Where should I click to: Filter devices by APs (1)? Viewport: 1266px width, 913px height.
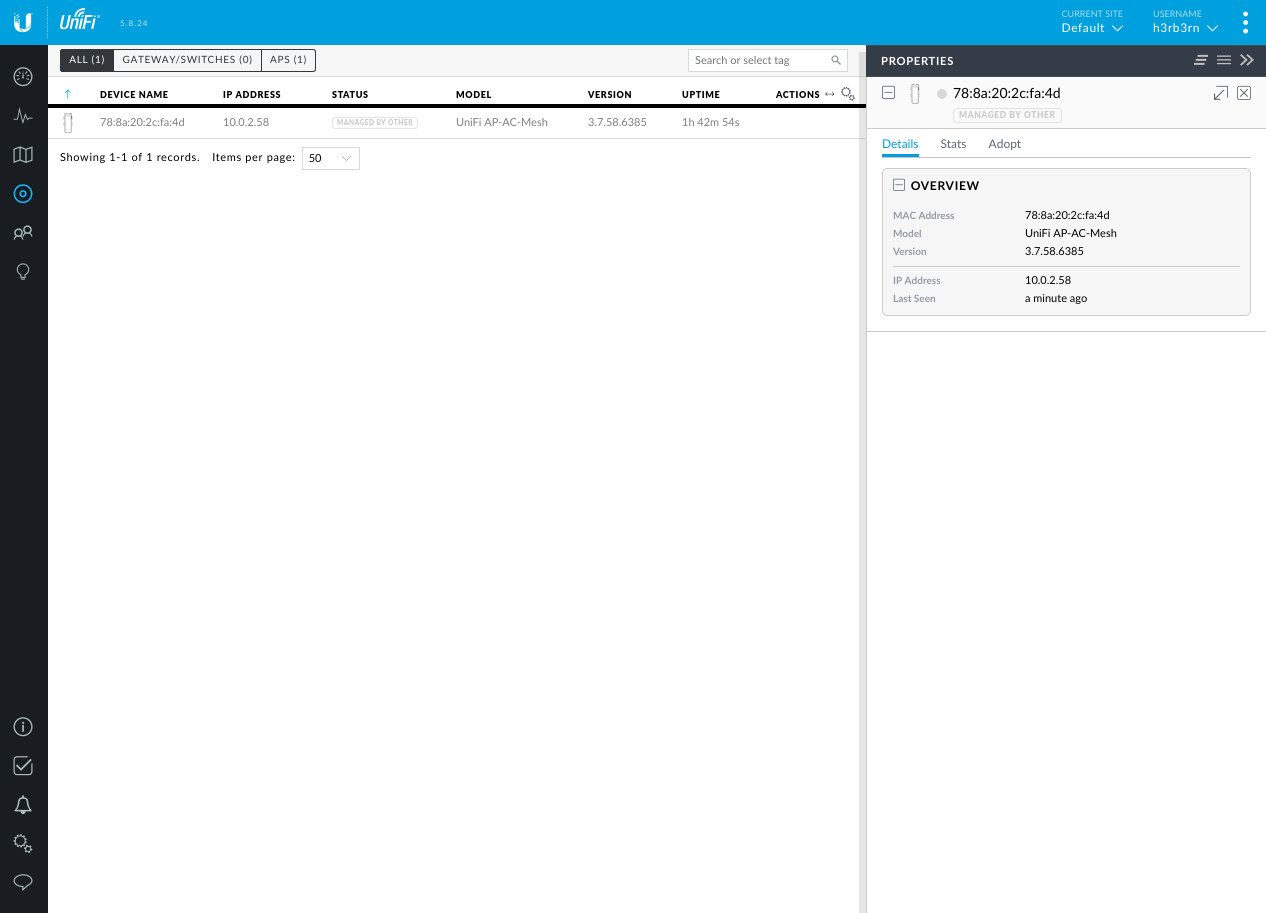288,60
